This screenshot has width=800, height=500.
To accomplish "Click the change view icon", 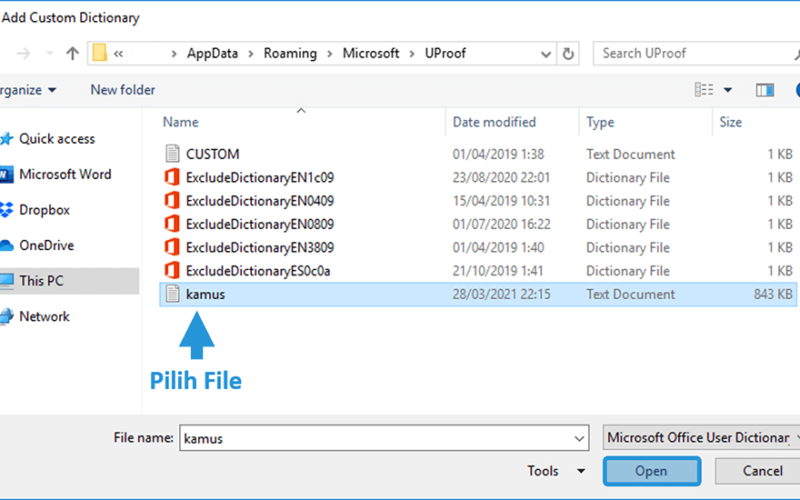I will pos(704,90).
